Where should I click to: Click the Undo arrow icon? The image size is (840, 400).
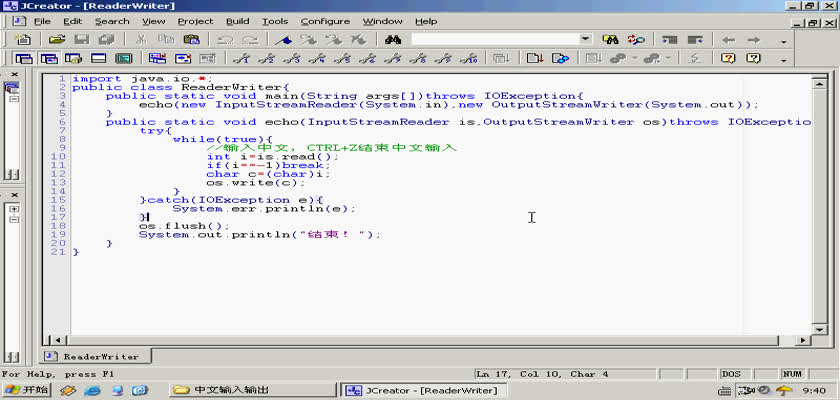point(226,40)
